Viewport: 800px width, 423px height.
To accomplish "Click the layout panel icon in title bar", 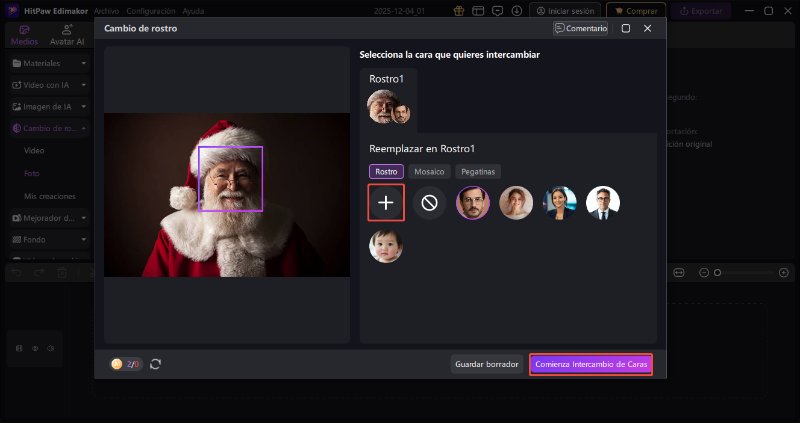I will pos(478,11).
